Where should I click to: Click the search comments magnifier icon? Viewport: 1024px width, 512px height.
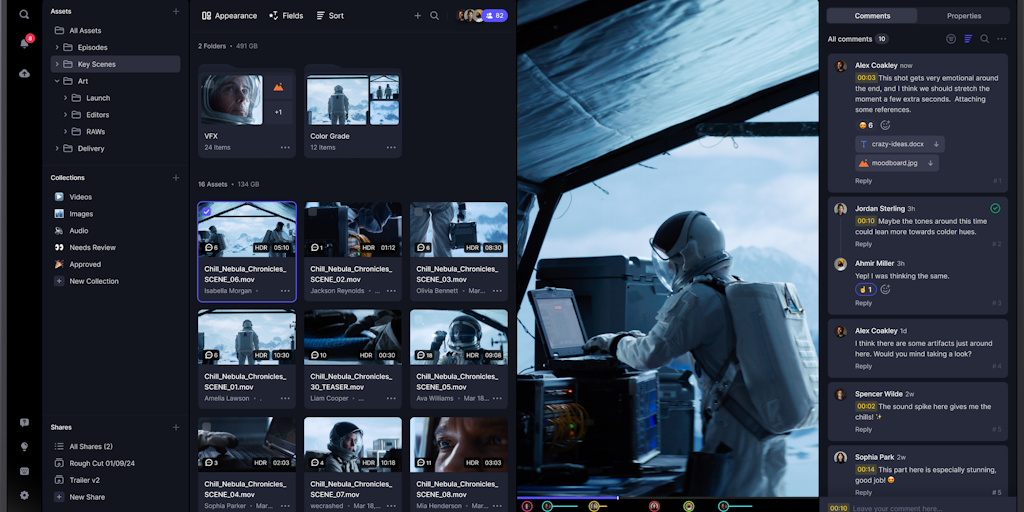(985, 39)
